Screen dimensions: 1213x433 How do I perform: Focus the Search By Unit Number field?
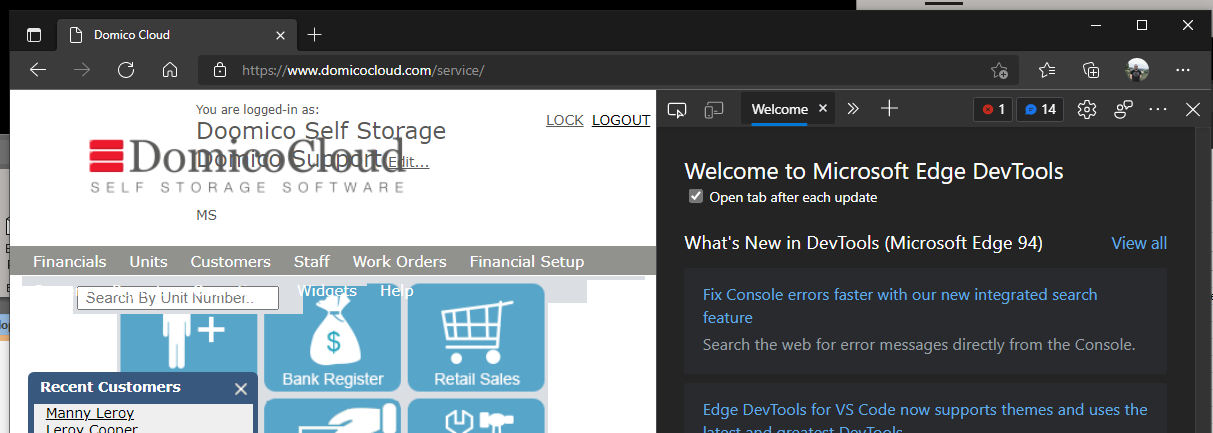tap(178, 298)
